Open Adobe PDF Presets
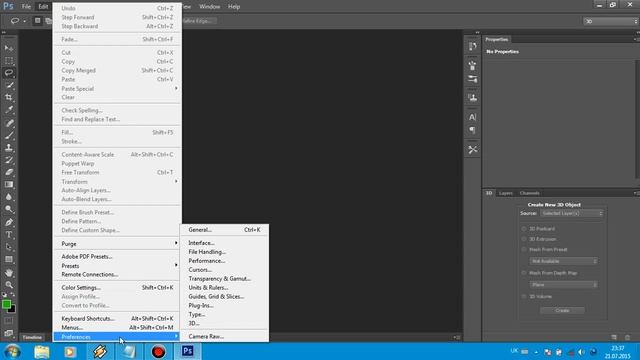 [117, 257]
